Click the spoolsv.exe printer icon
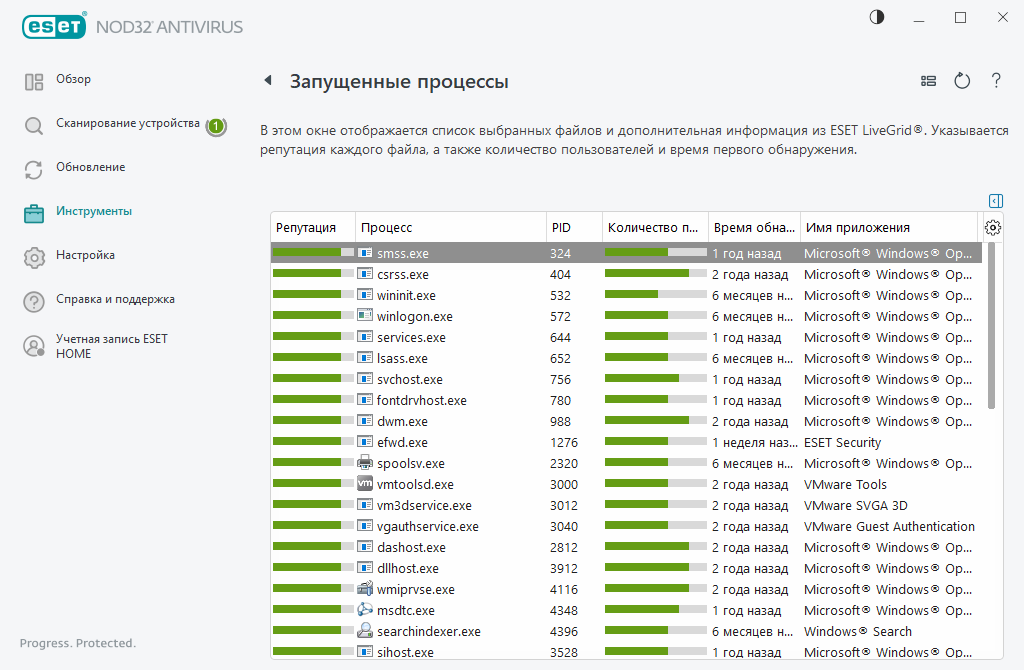The height and width of the screenshot is (670, 1024). pyautogui.click(x=365, y=462)
